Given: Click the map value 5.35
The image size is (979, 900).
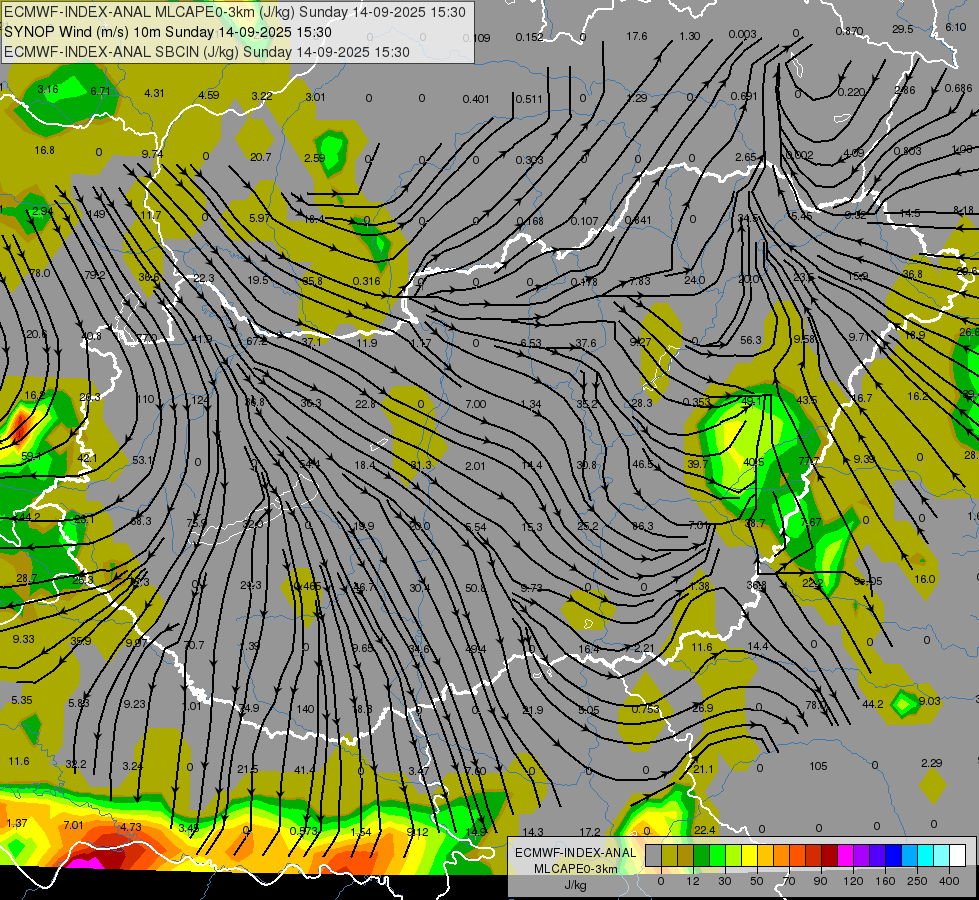Looking at the screenshot, I should 21,700.
